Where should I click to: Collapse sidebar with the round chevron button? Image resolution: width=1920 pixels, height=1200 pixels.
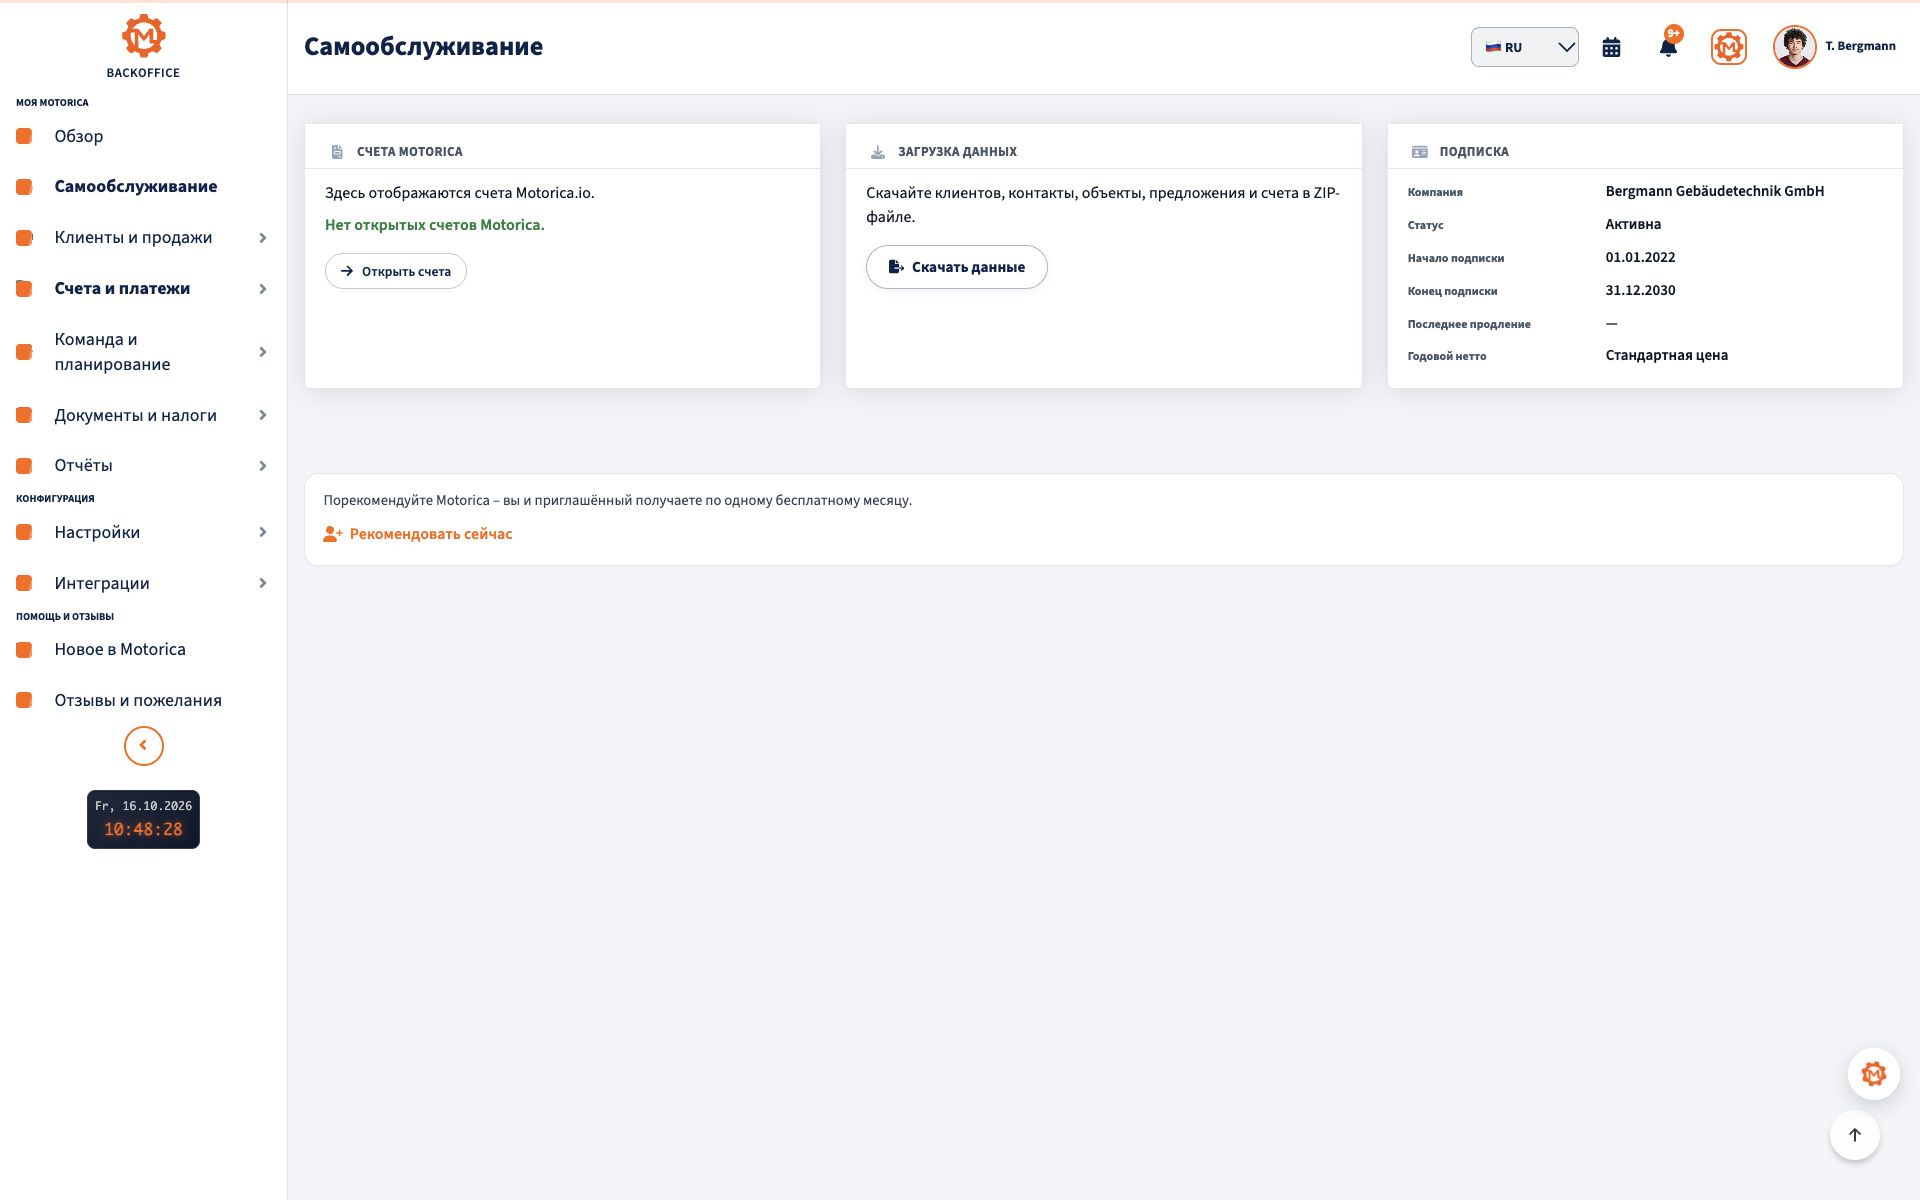click(144, 746)
